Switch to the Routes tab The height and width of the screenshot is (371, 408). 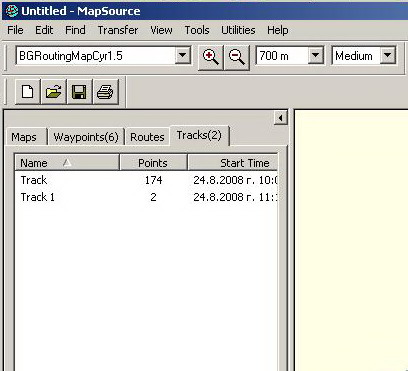147,137
